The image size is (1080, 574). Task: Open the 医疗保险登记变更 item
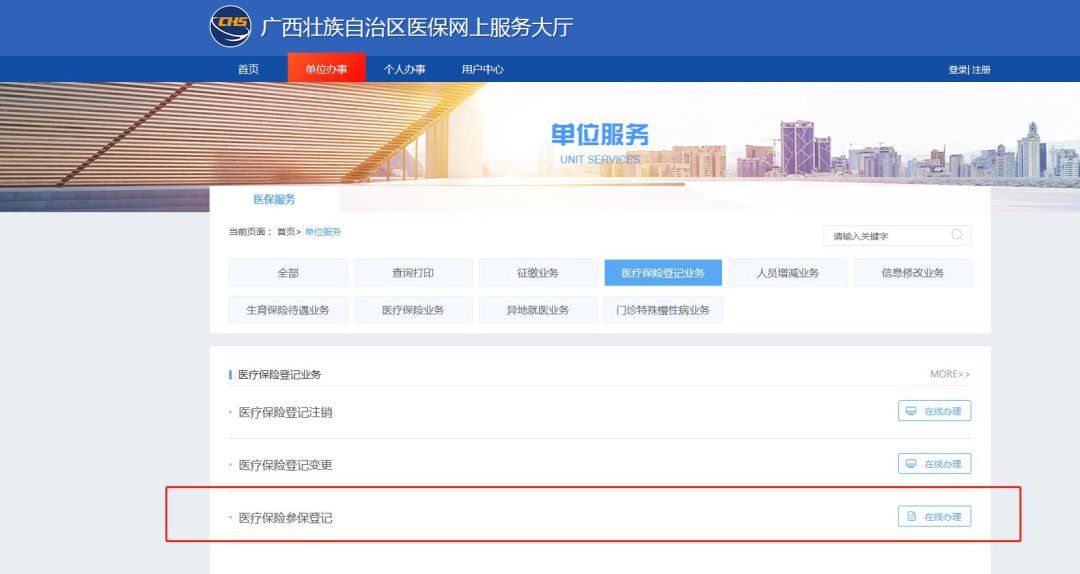click(285, 465)
